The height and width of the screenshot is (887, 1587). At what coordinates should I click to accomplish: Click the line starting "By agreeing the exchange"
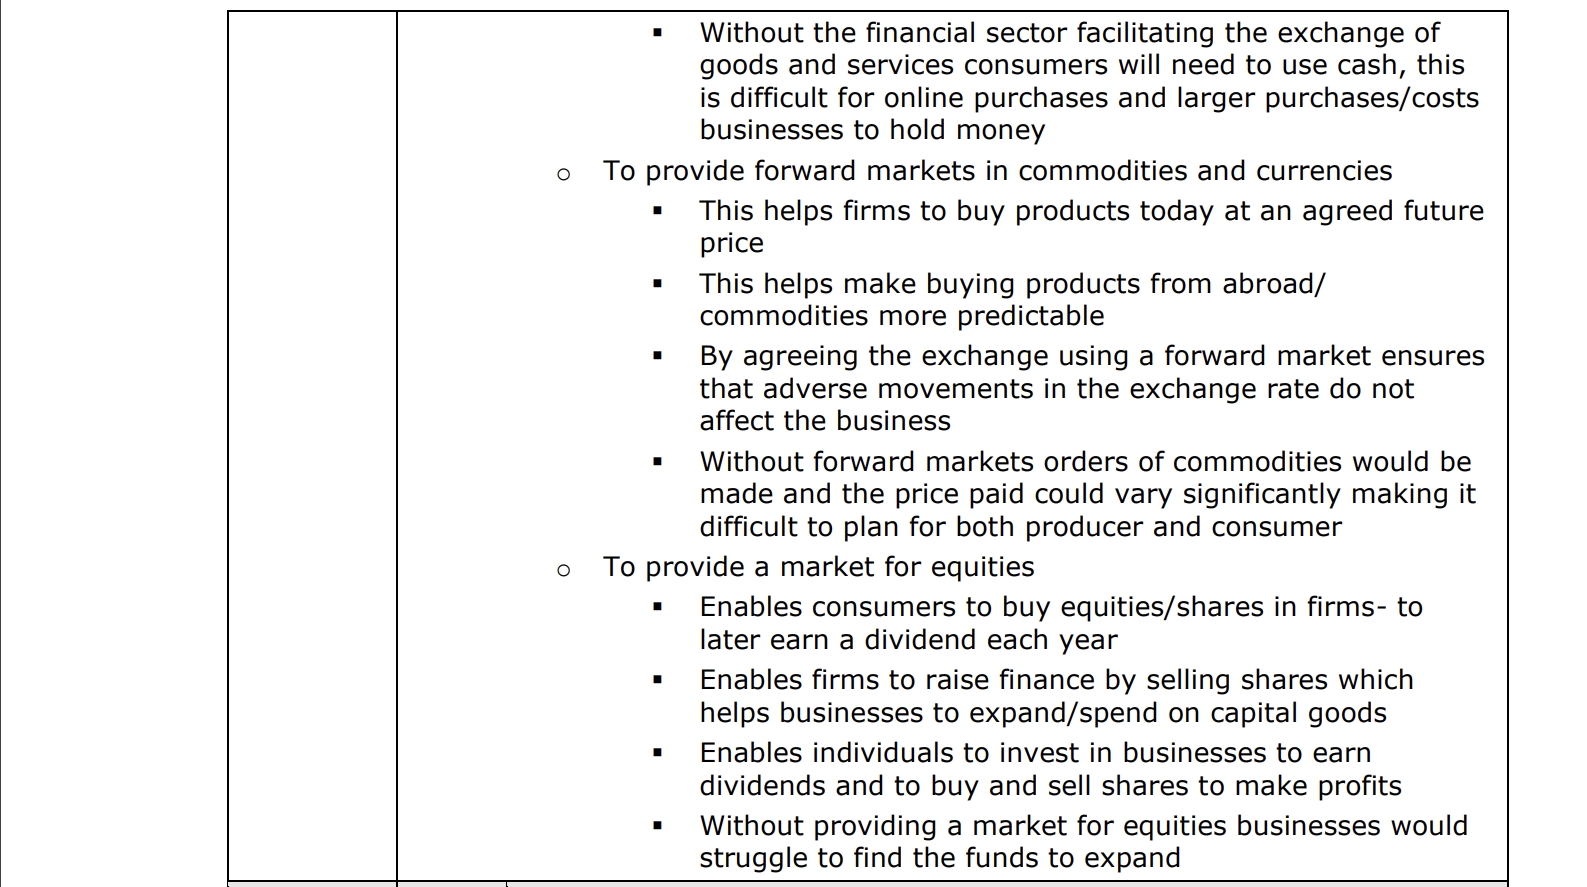click(x=1091, y=356)
